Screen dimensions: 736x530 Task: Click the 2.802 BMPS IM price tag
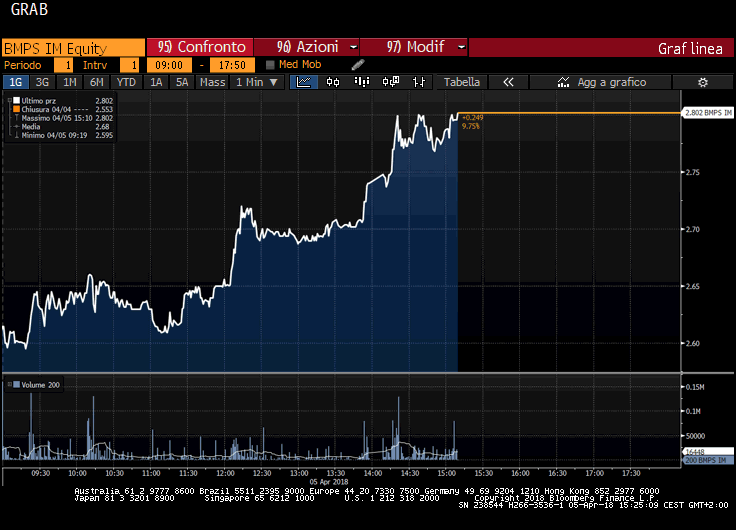[708, 113]
